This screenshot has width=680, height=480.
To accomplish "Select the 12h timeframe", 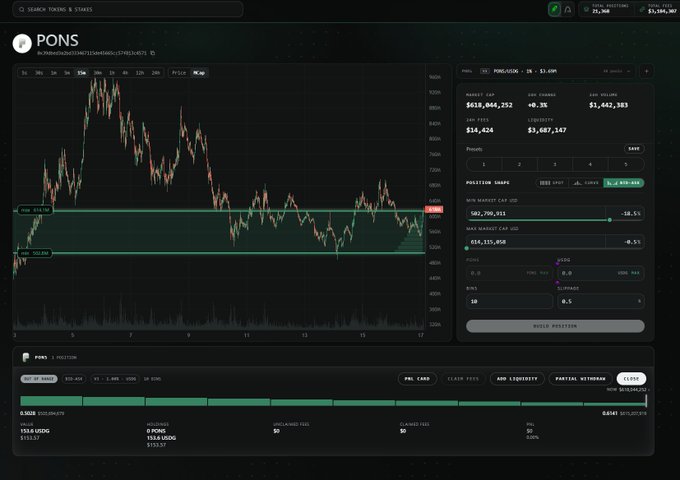I will click(140, 73).
